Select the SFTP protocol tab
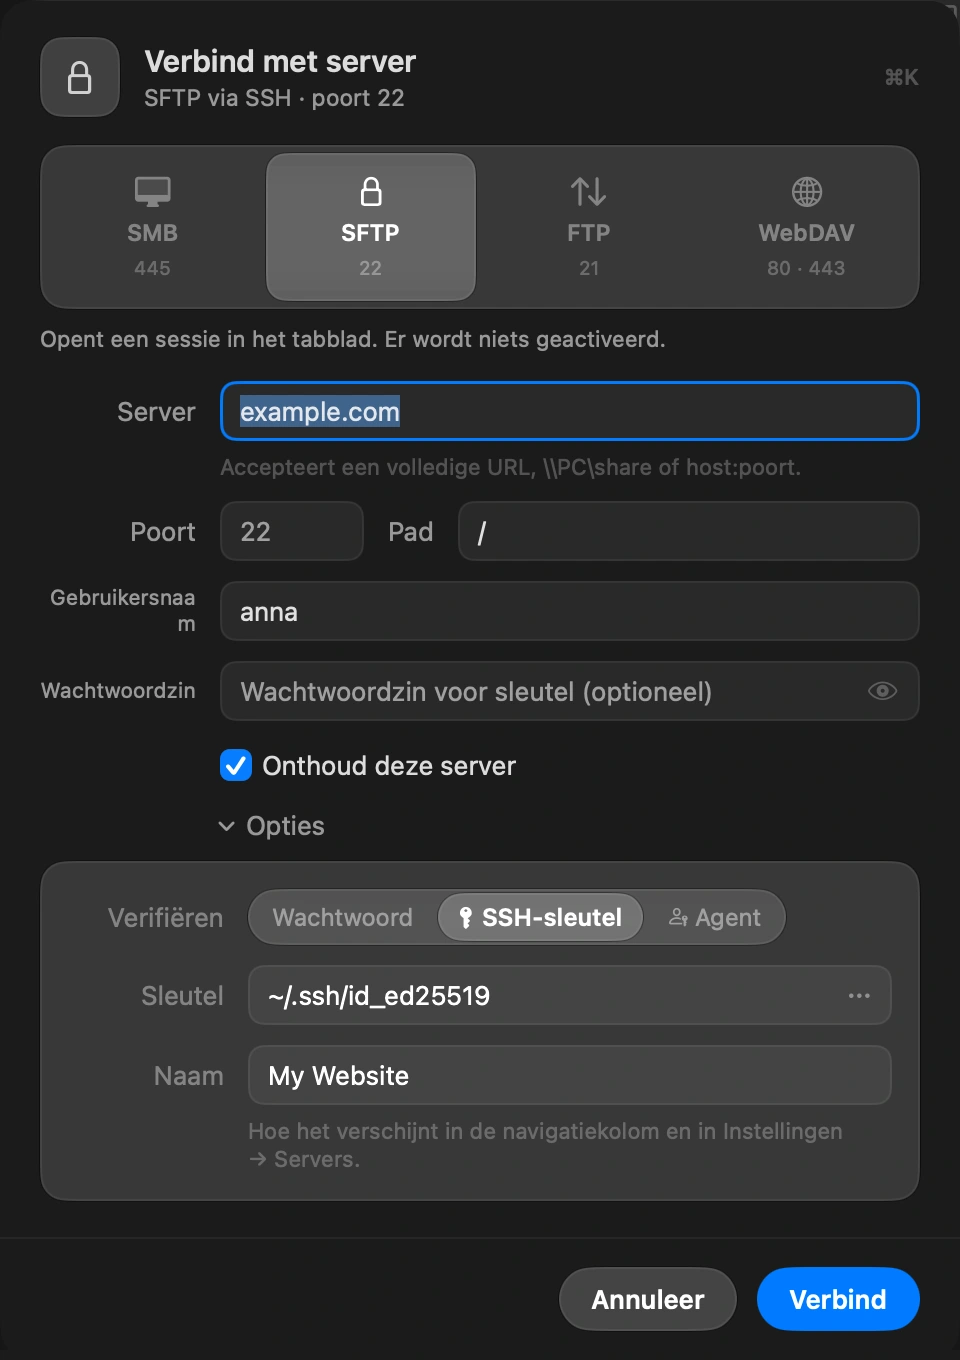Image resolution: width=960 pixels, height=1360 pixels. pyautogui.click(x=371, y=227)
